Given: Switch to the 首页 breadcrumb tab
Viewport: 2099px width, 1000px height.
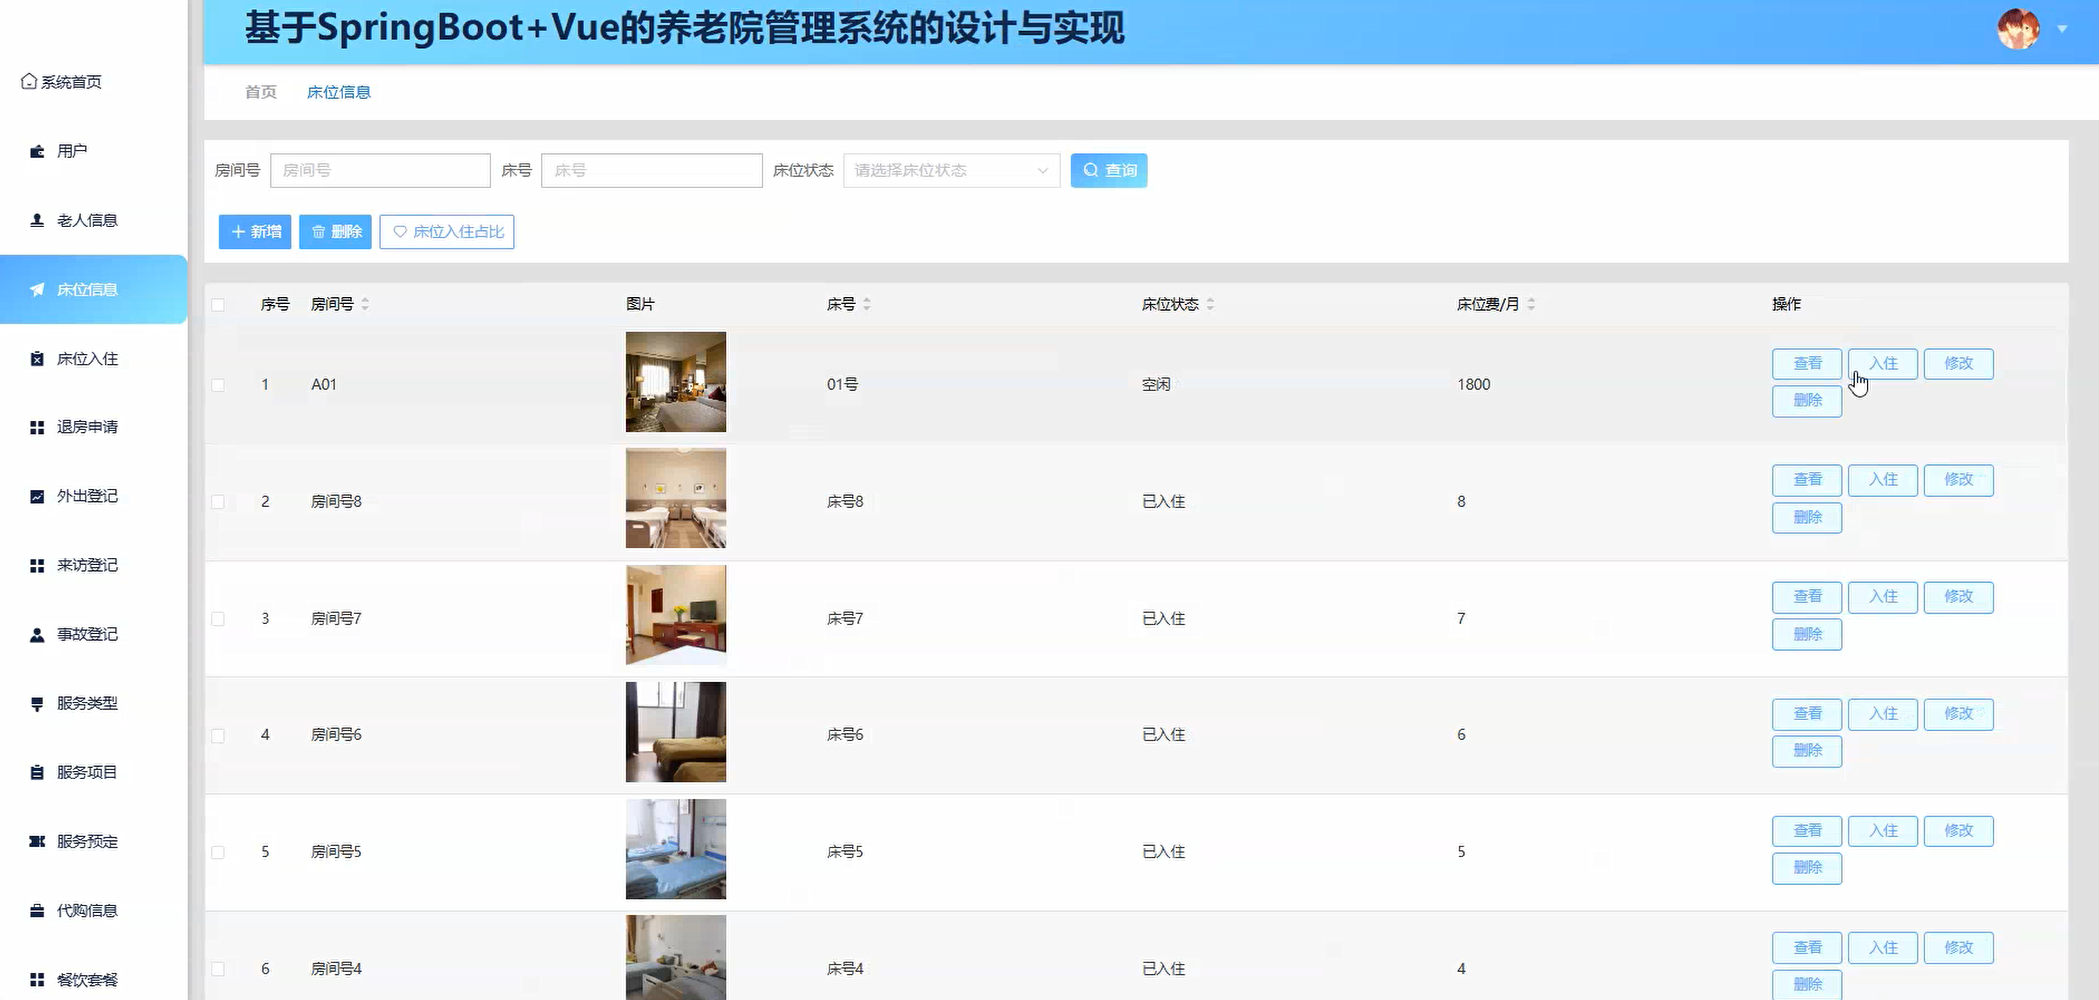Looking at the screenshot, I should 258,92.
